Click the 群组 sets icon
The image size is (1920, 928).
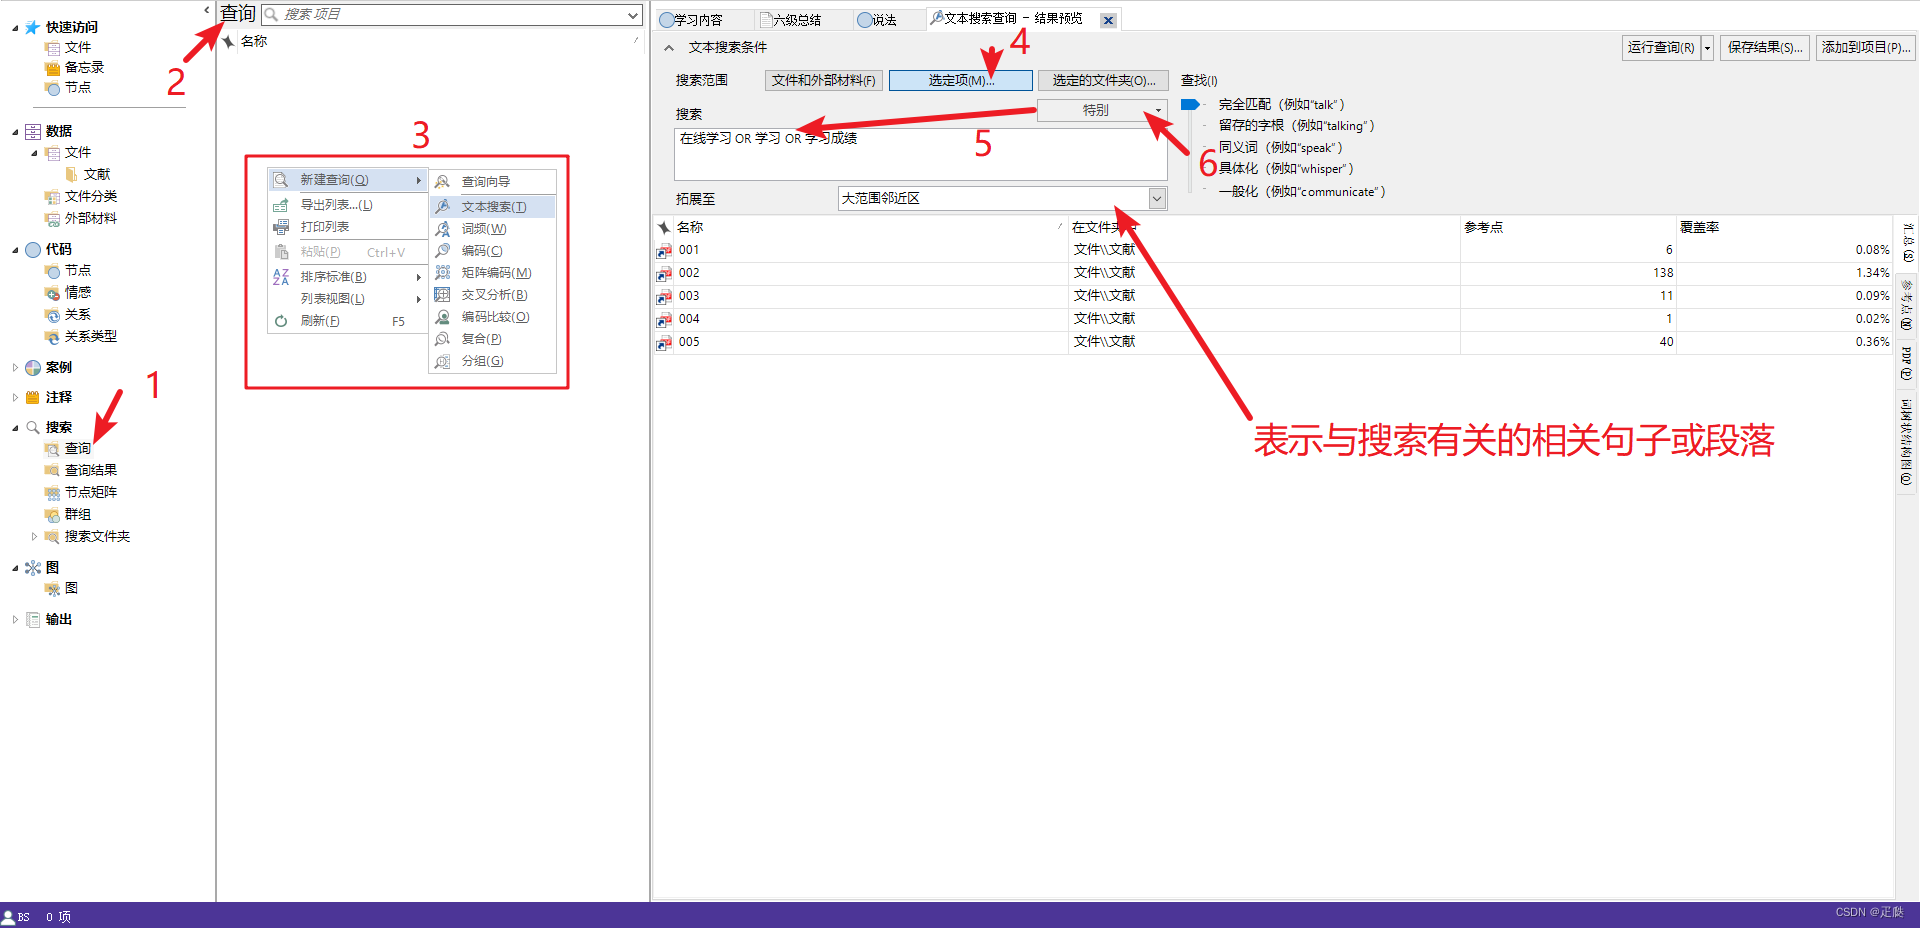click(x=52, y=514)
